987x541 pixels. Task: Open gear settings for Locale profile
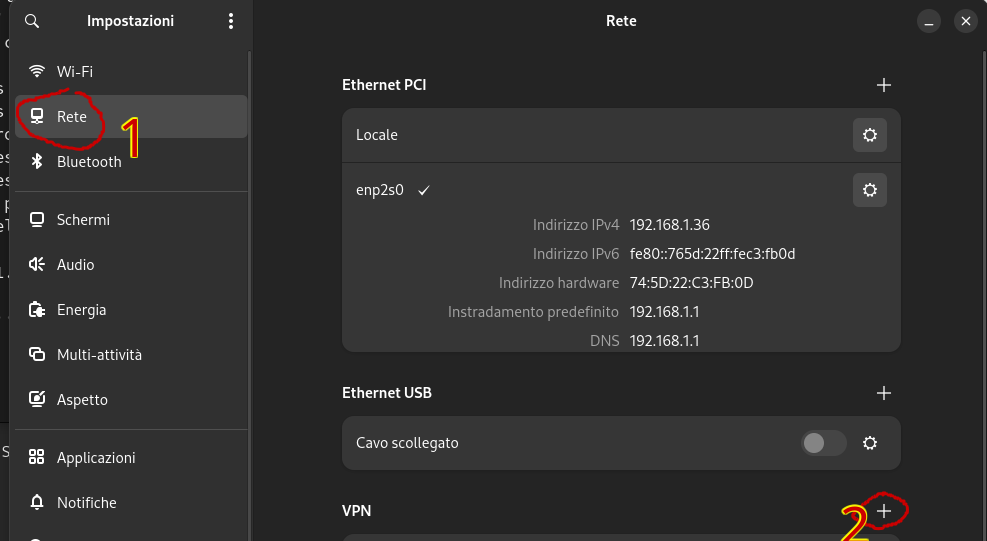pyautogui.click(x=870, y=135)
